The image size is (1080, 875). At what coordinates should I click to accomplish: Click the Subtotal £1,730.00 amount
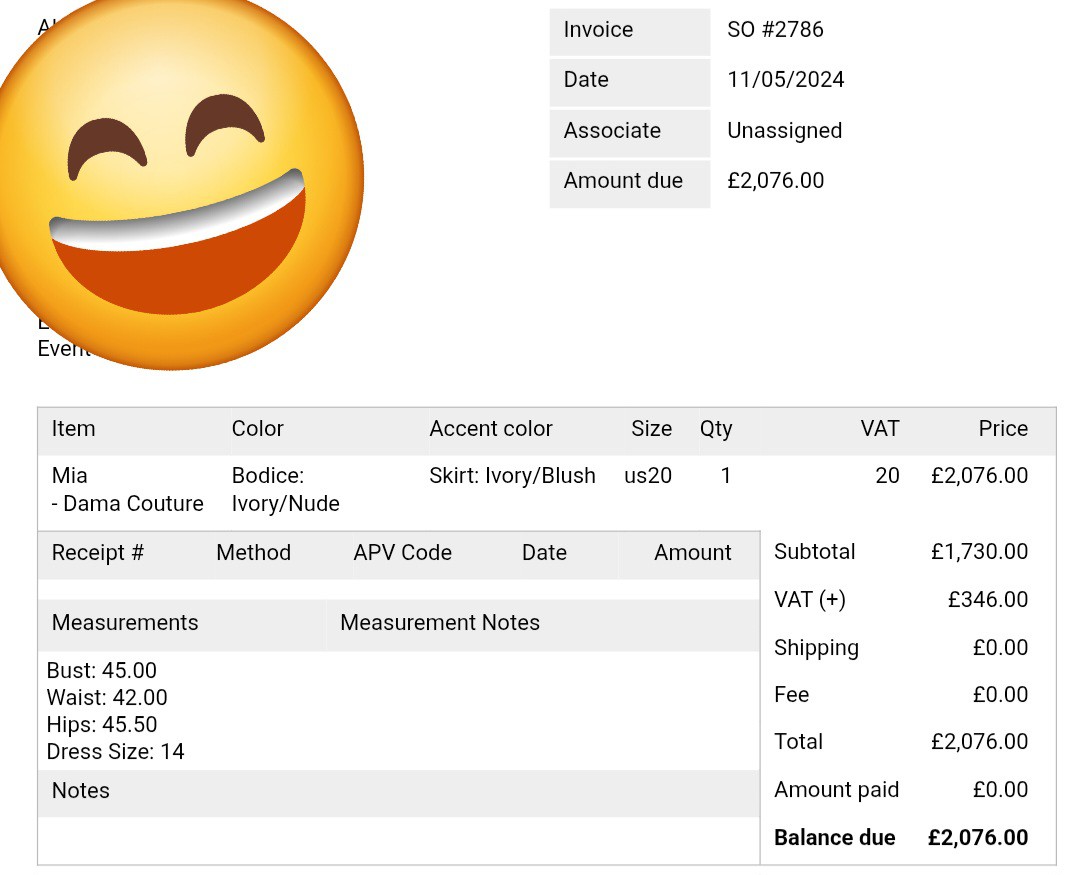tap(979, 552)
